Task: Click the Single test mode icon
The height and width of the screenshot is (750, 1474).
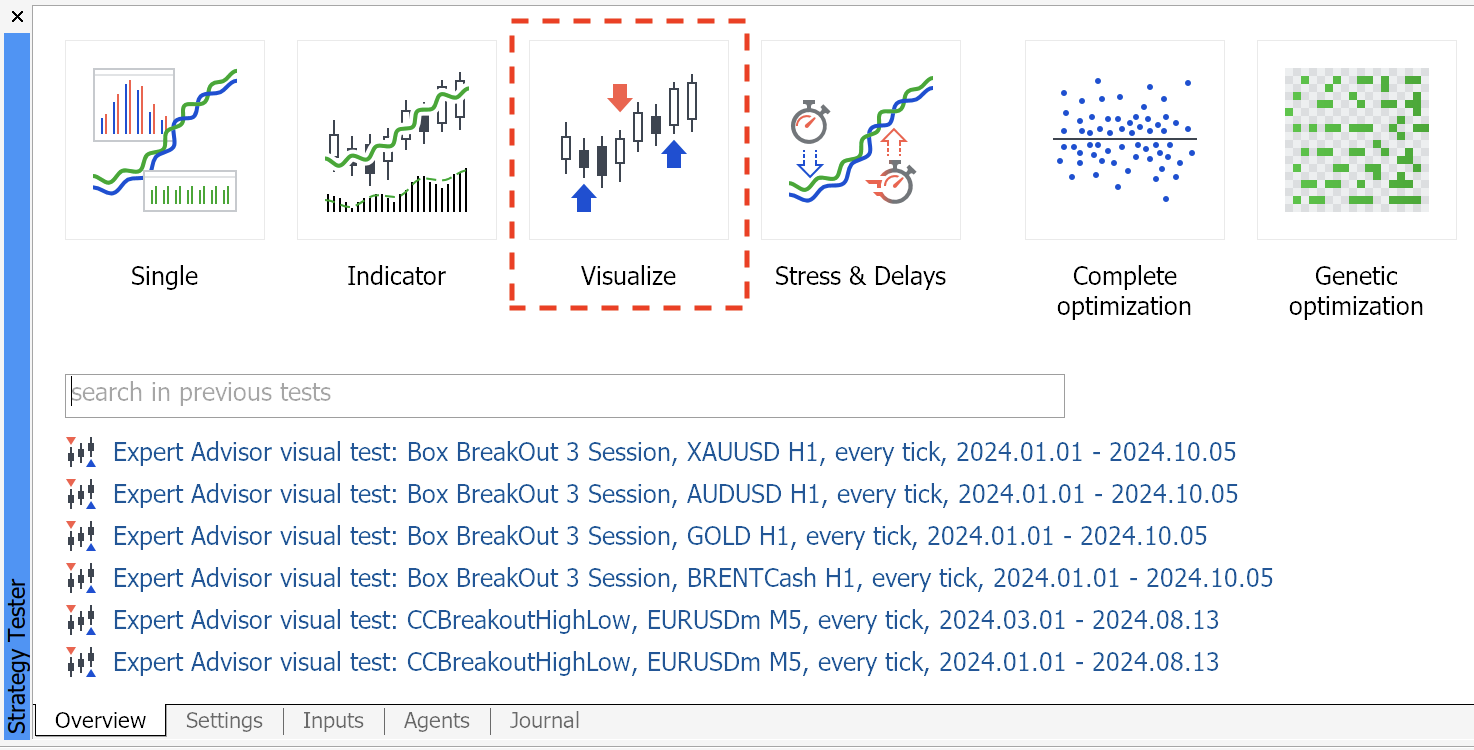Action: 165,140
